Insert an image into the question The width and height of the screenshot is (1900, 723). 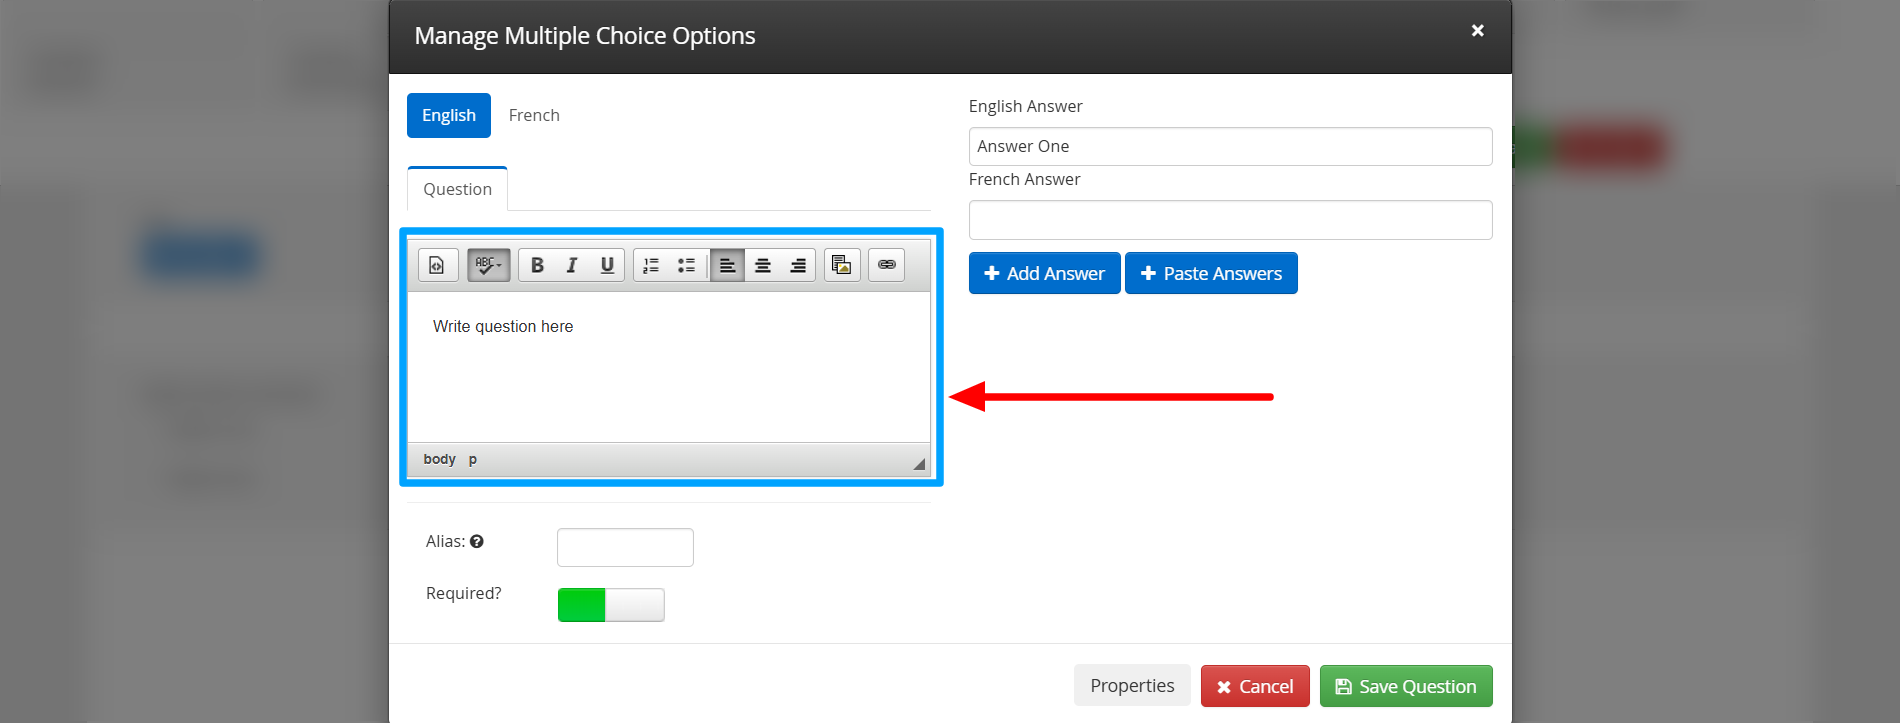coord(842,265)
